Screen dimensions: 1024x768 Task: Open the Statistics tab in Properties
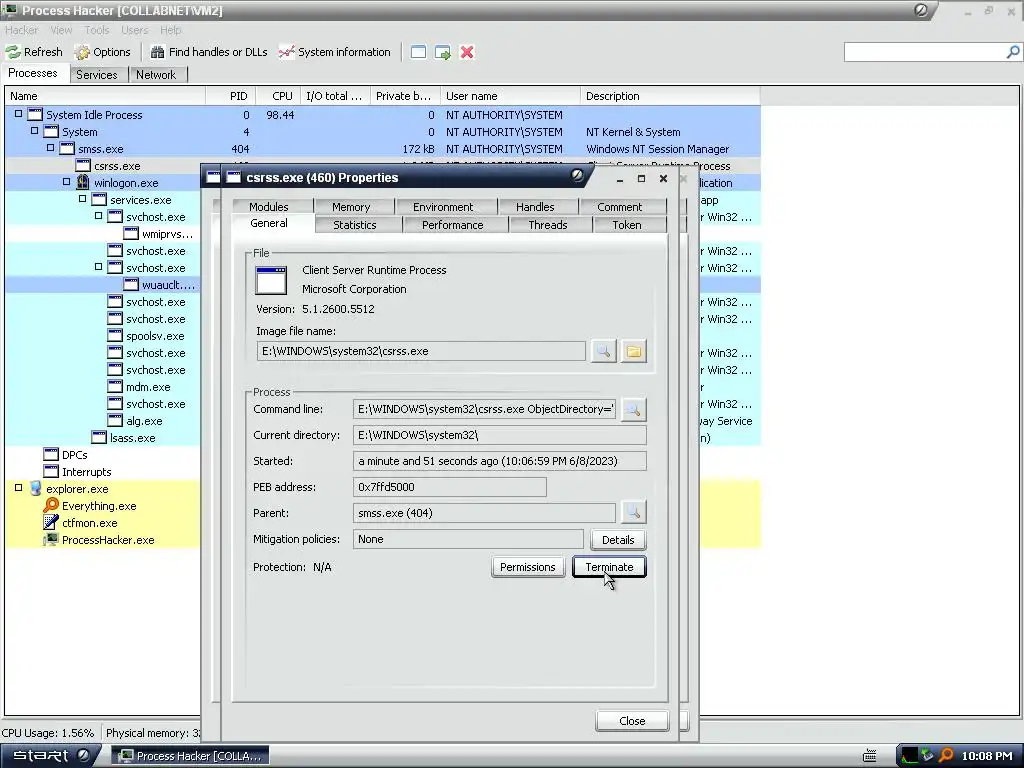[355, 225]
